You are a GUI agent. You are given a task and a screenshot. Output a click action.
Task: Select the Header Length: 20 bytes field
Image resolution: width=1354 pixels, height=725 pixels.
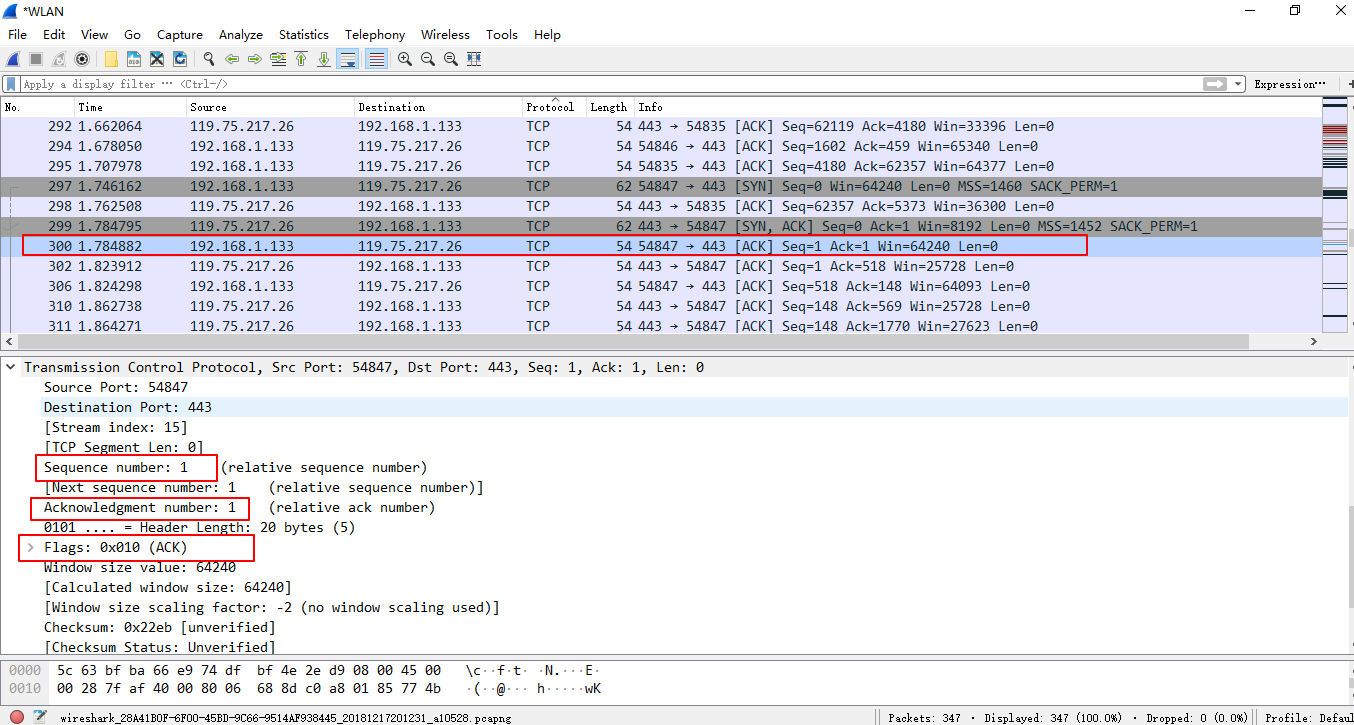[x=199, y=527]
